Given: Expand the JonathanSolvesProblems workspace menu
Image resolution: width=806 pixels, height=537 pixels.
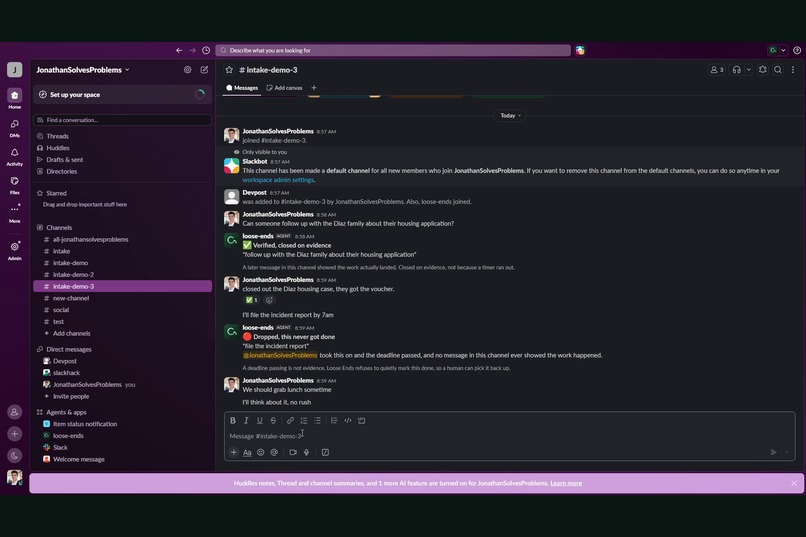Looking at the screenshot, I should [83, 70].
